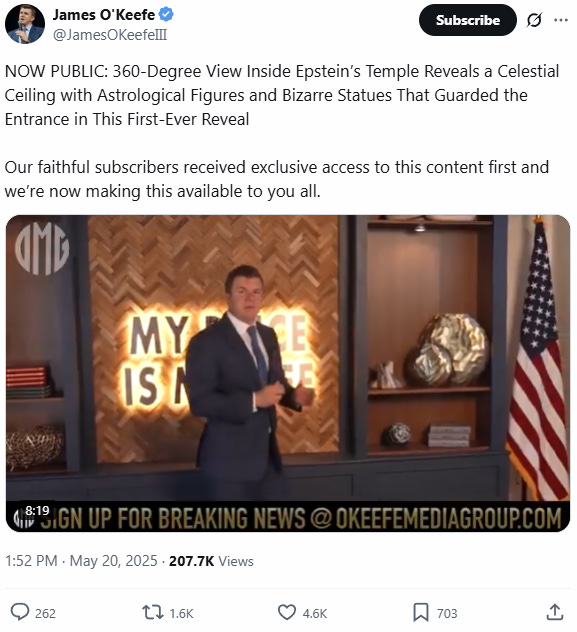Click the 703 bookmarks count

click(x=447, y=613)
